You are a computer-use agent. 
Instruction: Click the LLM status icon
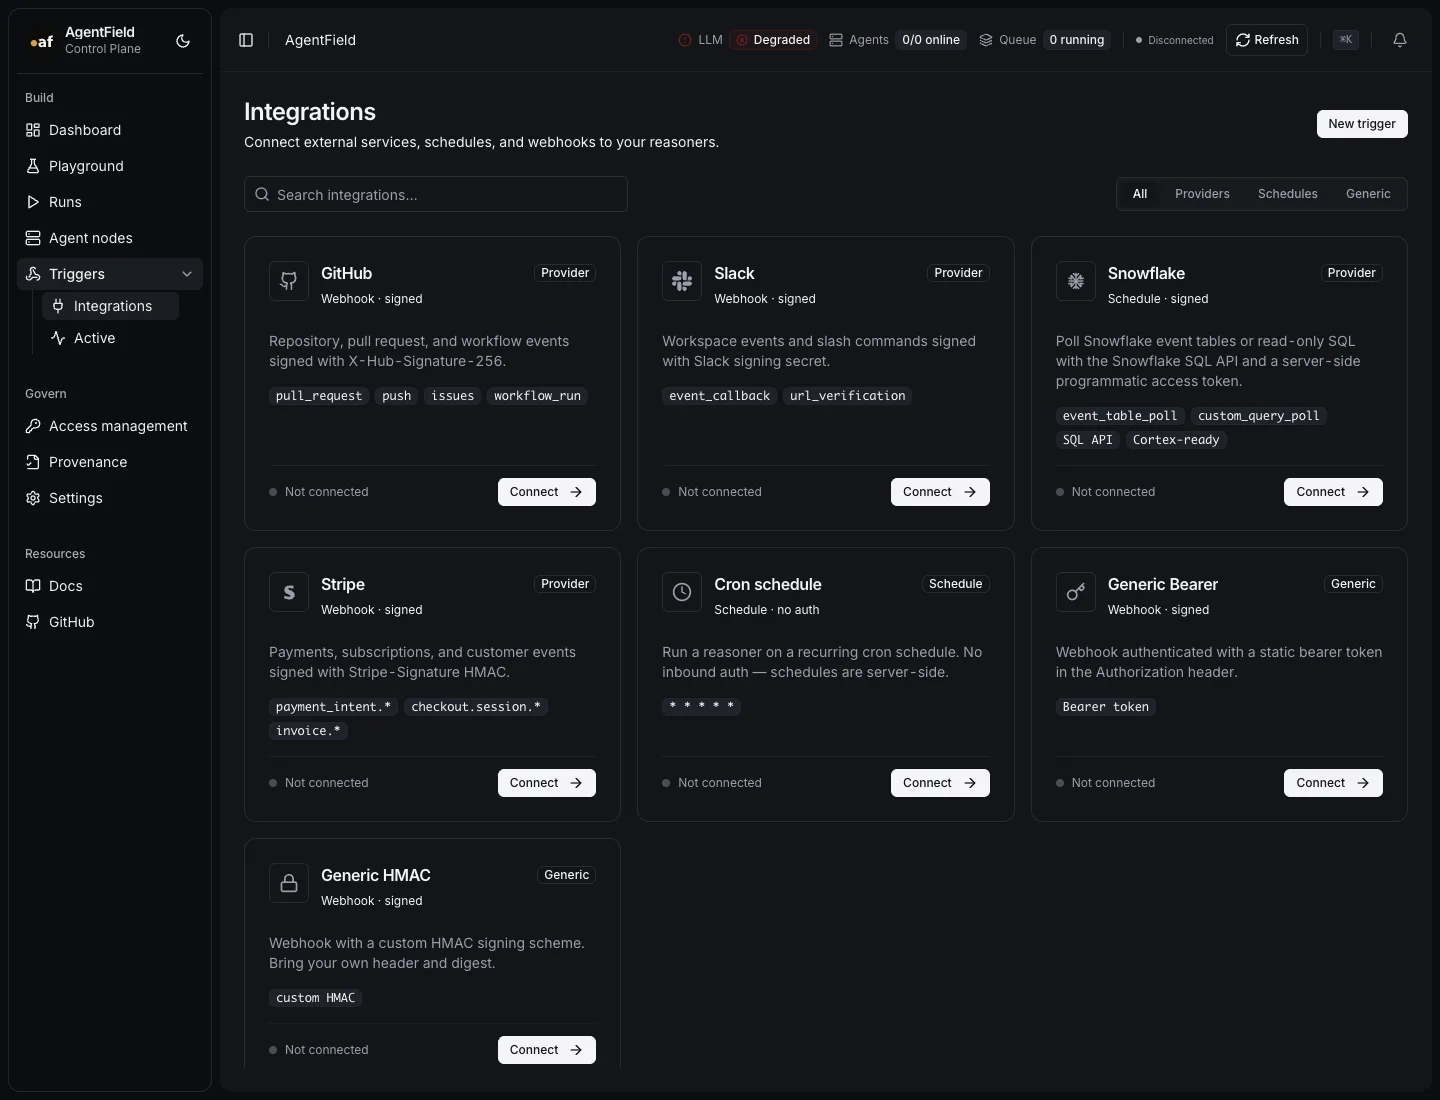point(685,40)
